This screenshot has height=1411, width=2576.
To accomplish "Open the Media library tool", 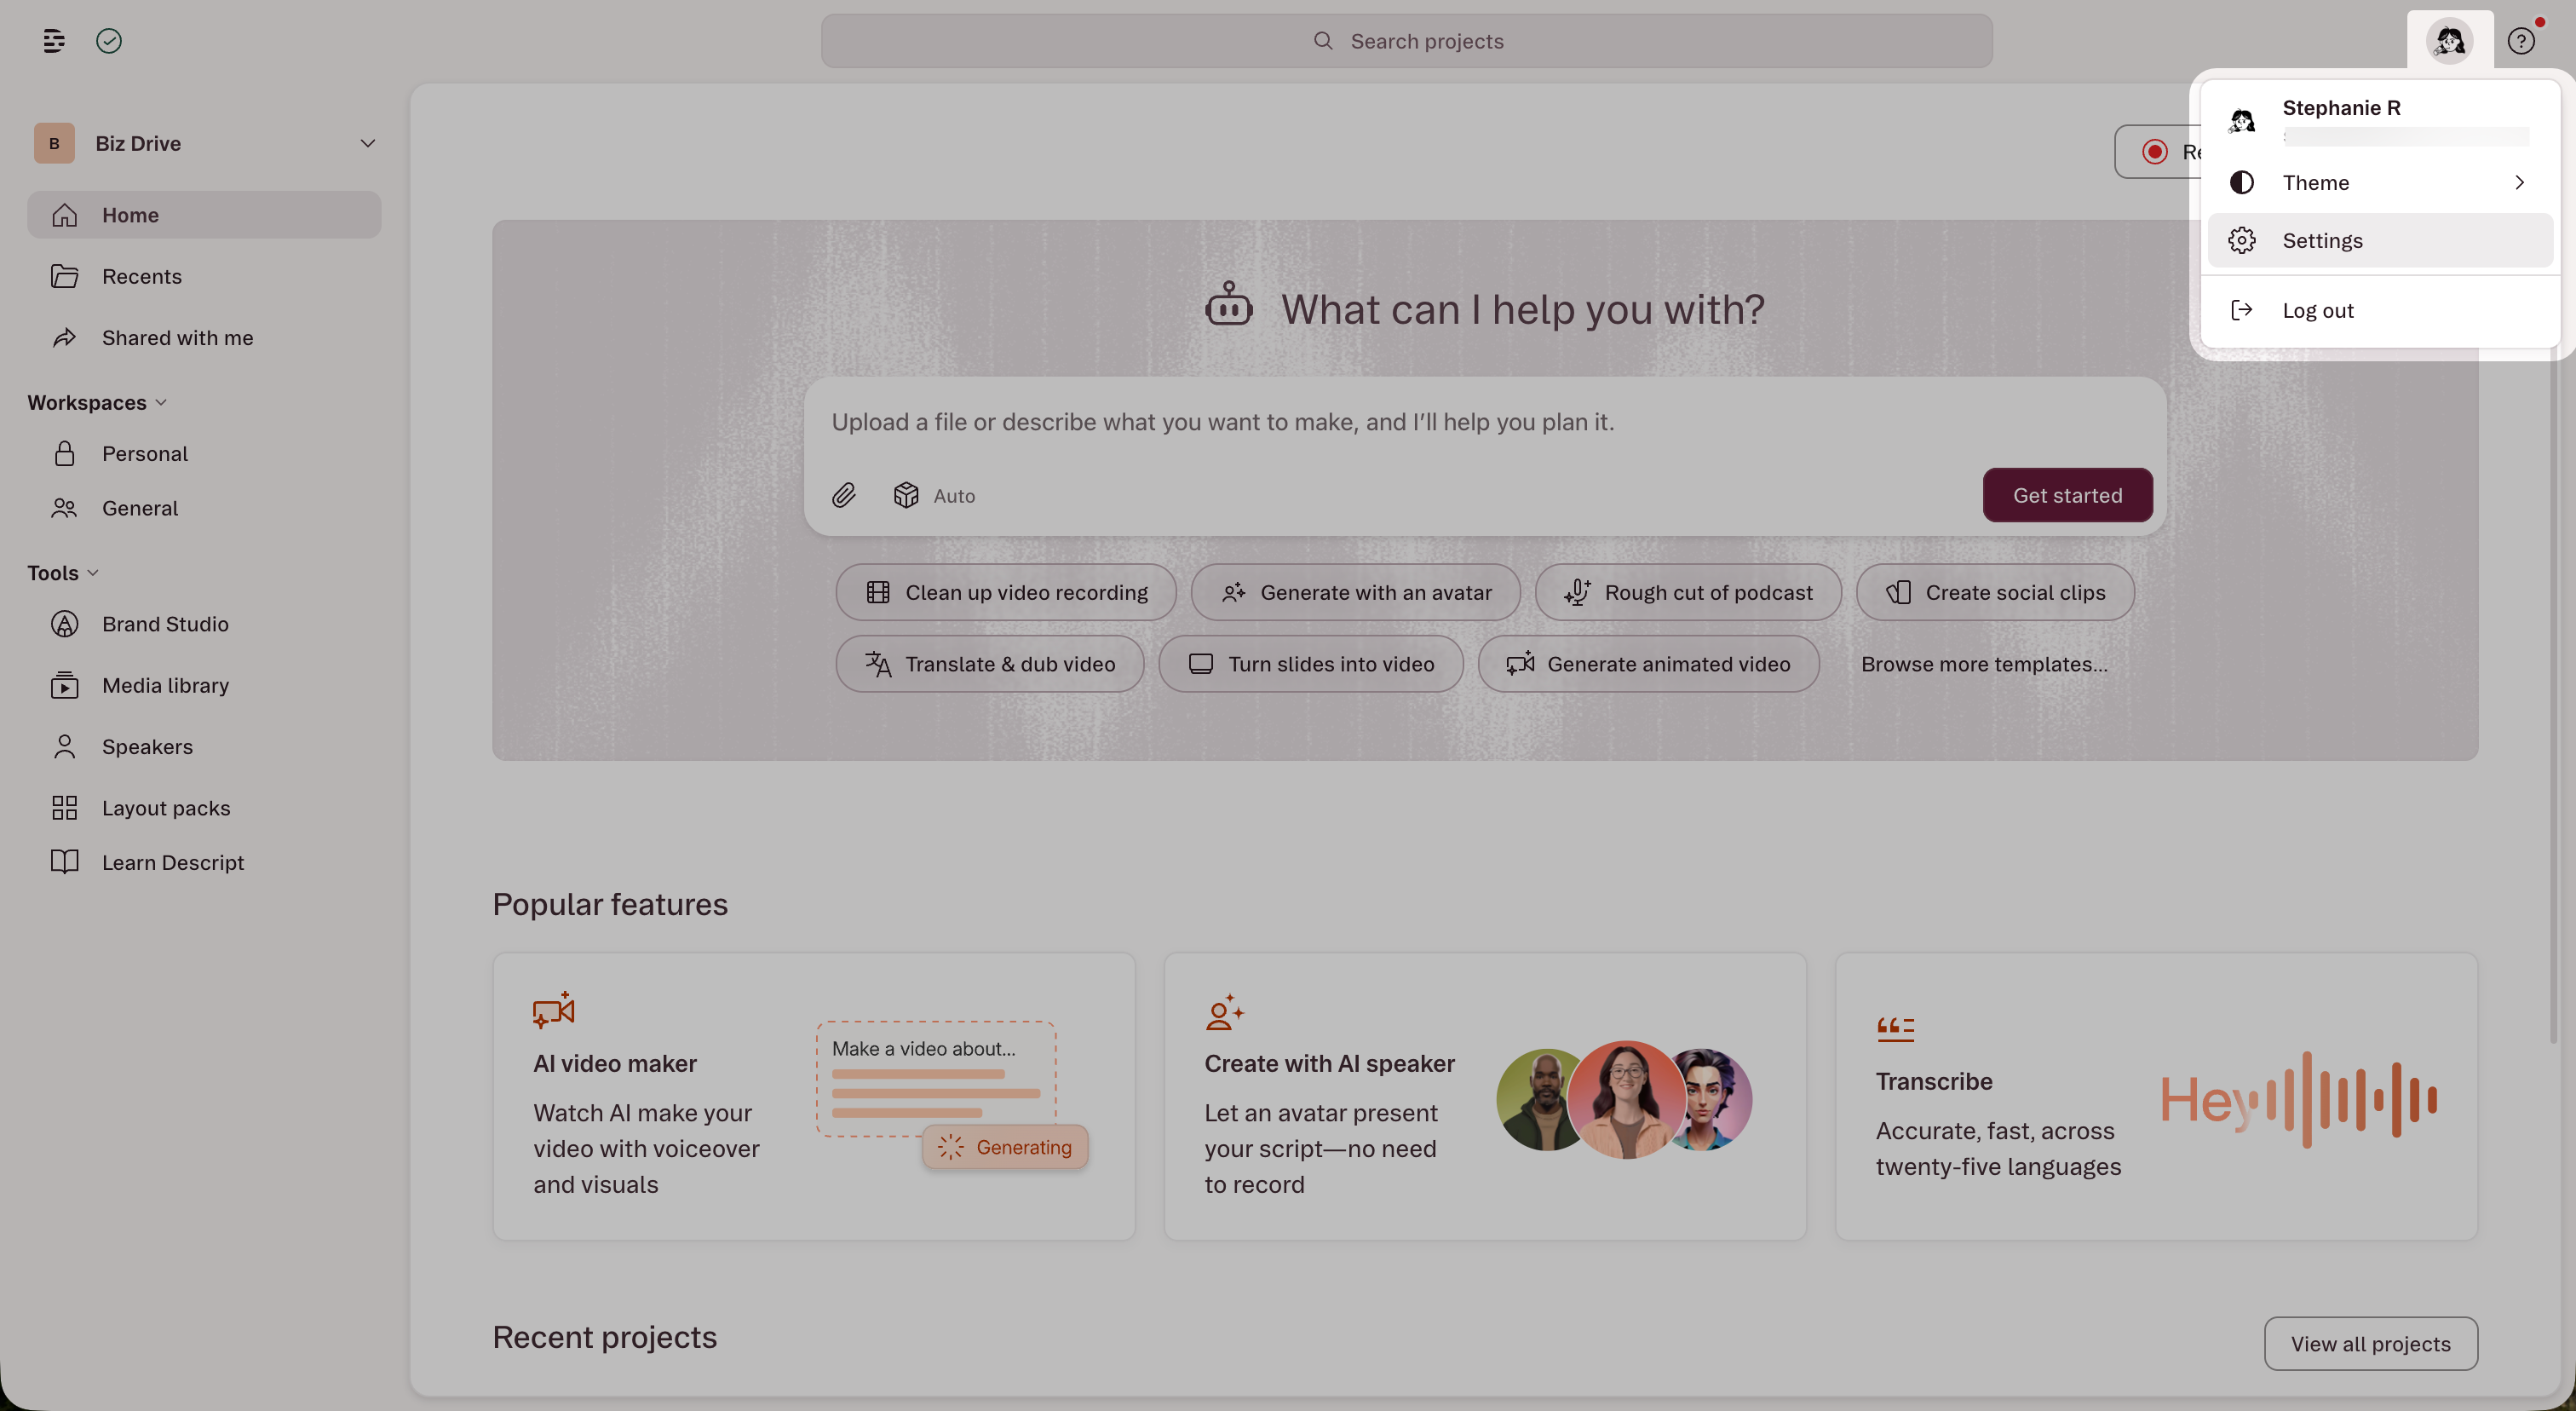I will pos(165,685).
